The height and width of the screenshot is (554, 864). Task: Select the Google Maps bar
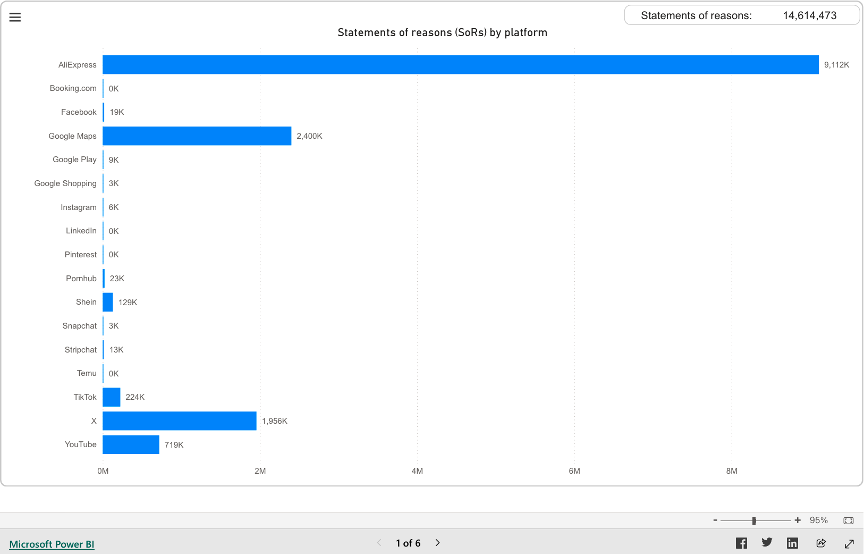(x=197, y=136)
